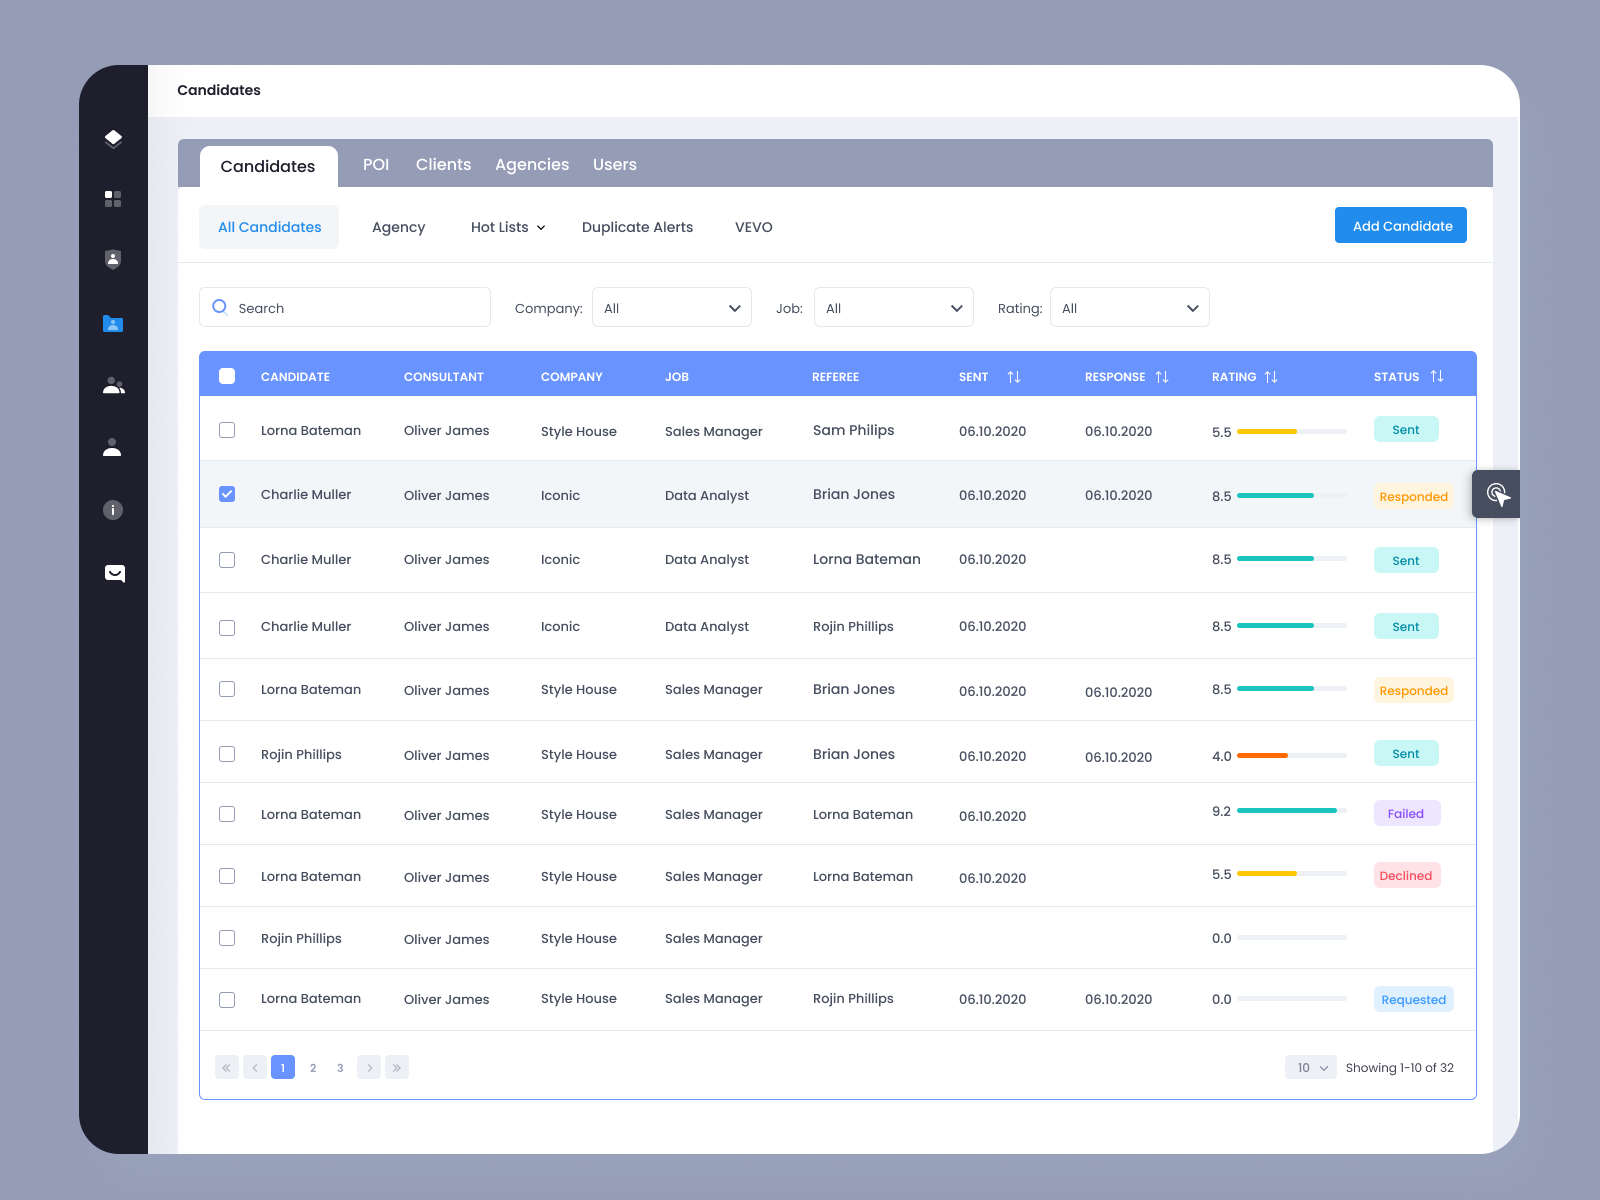Open the Company filter dropdown

point(672,307)
